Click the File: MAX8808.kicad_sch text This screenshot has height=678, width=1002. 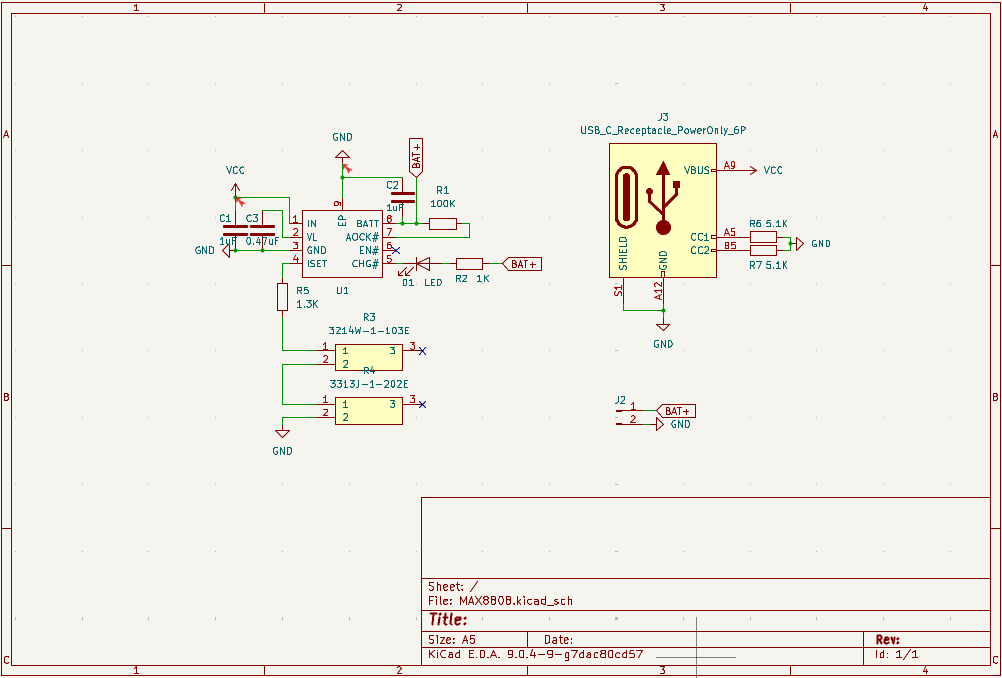[500, 601]
